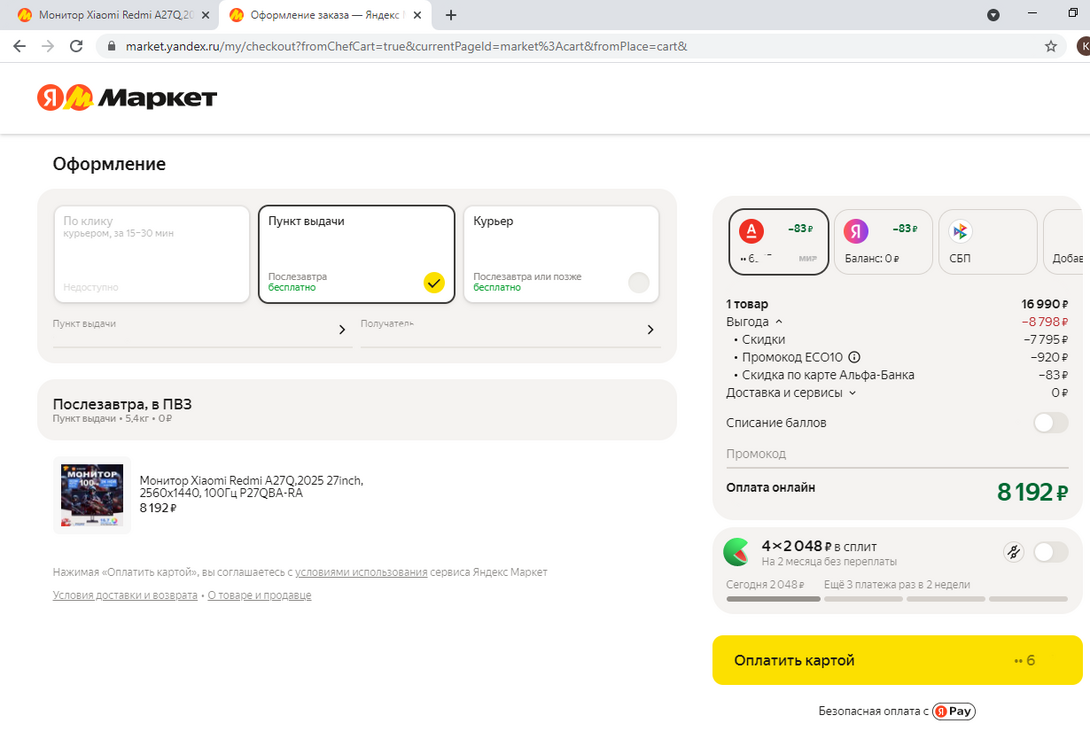Toggle Списание баллов switch
This screenshot has width=1090, height=731.
1050,422
